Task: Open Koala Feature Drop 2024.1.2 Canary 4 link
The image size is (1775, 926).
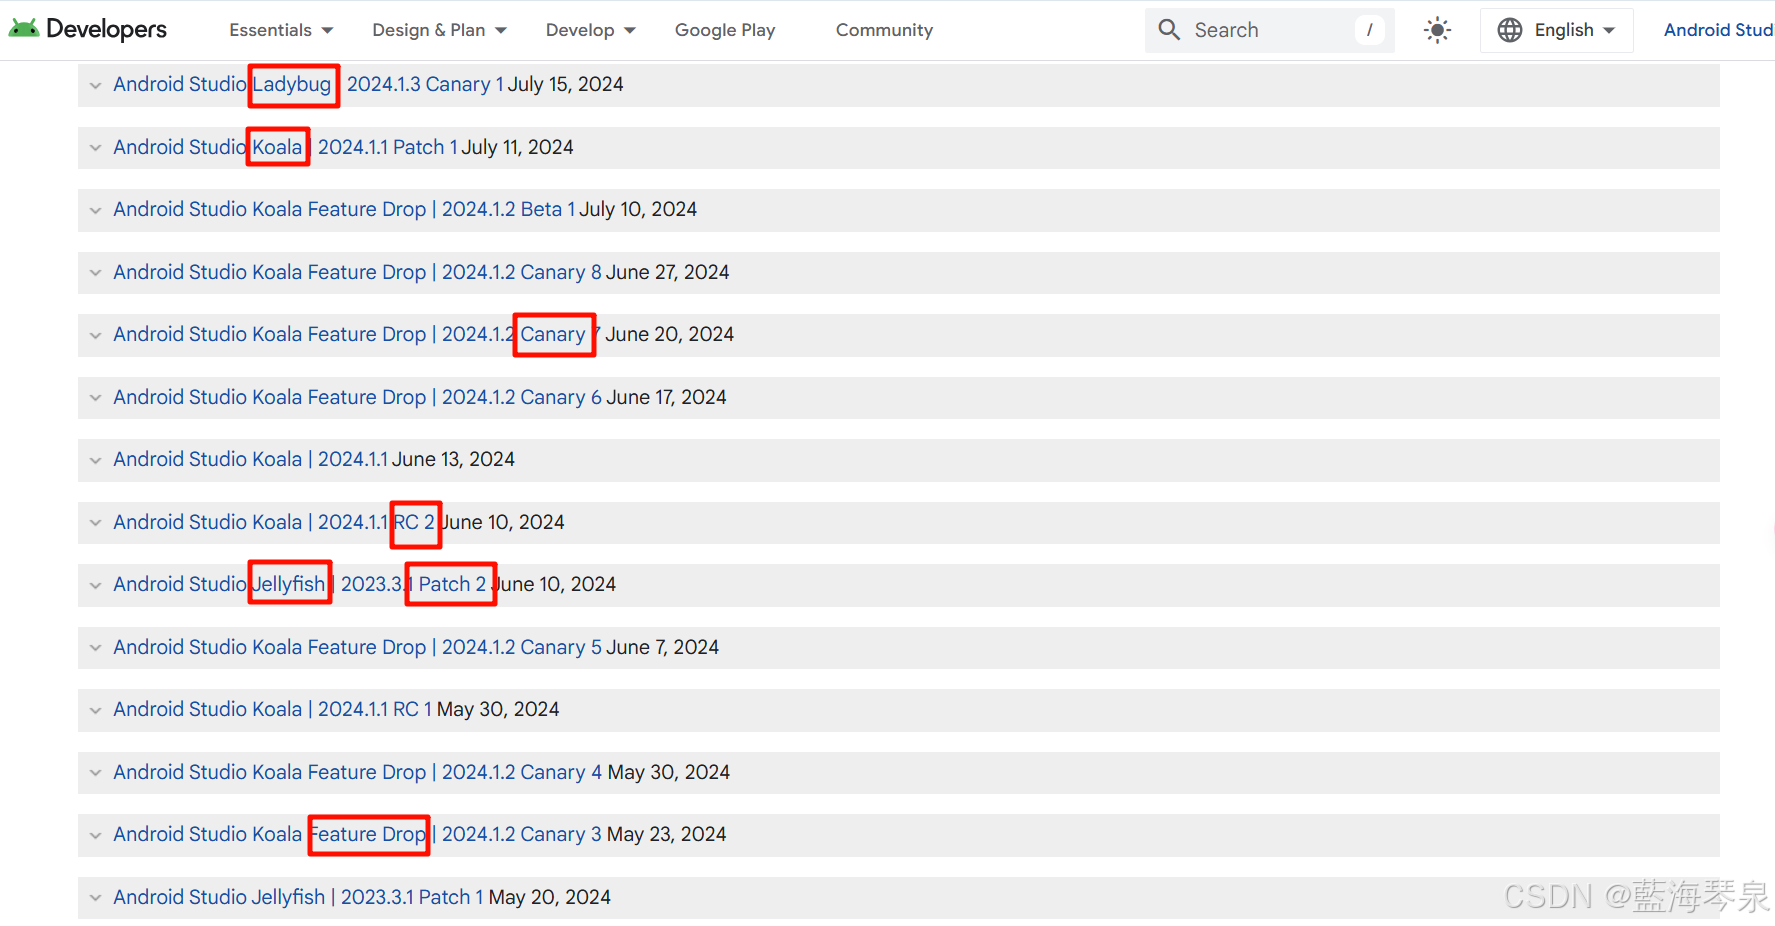Action: pyautogui.click(x=357, y=772)
